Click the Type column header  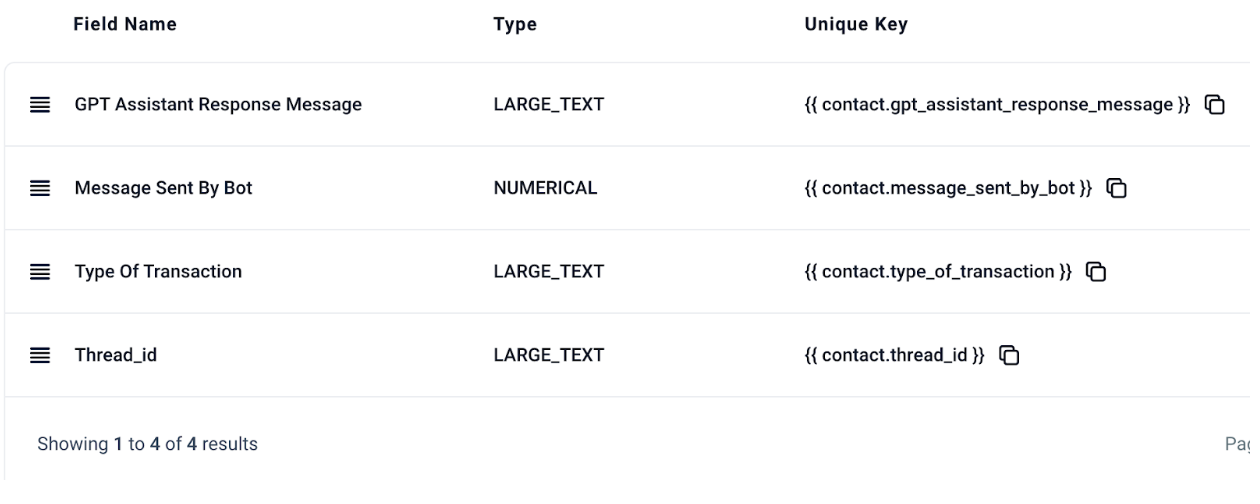point(514,26)
